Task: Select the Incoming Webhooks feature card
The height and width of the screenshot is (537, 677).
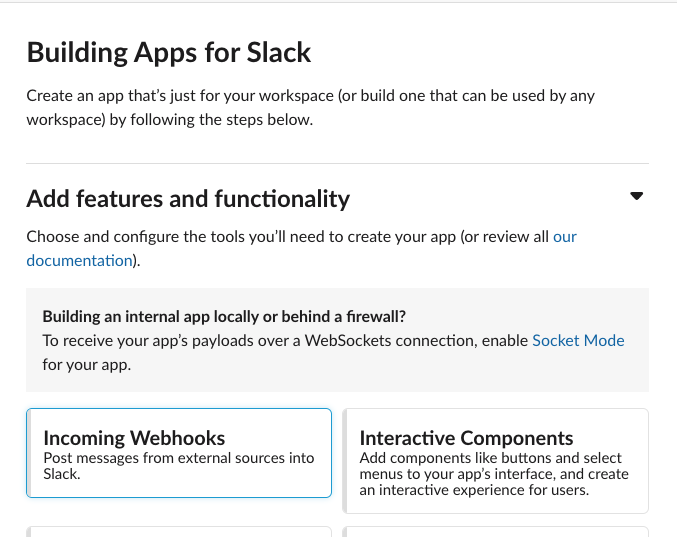Action: [x=179, y=453]
